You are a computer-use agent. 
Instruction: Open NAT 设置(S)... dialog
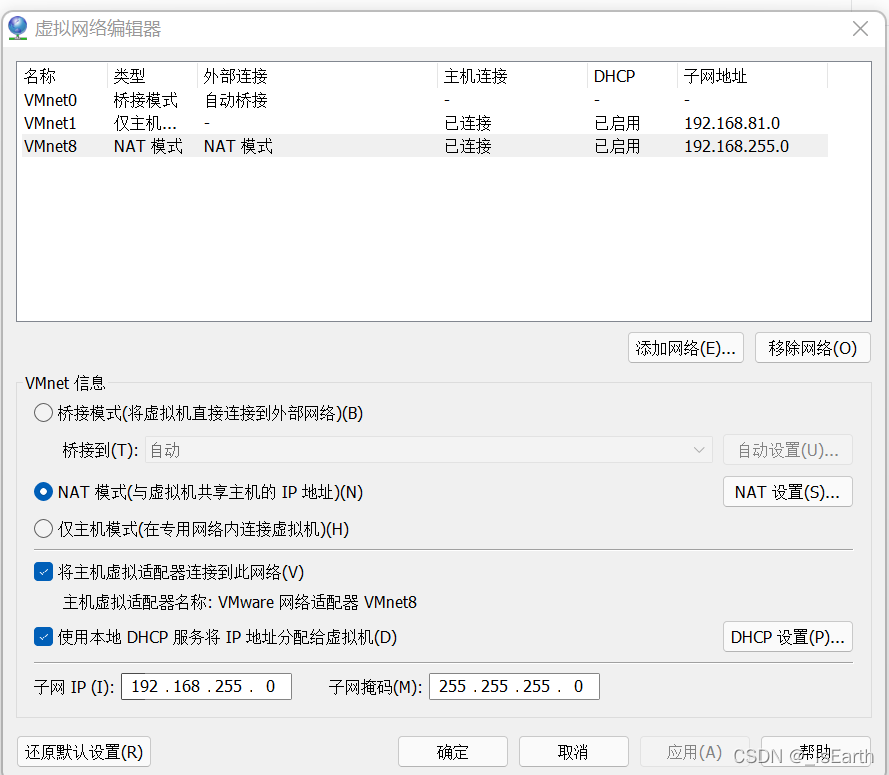(x=788, y=492)
